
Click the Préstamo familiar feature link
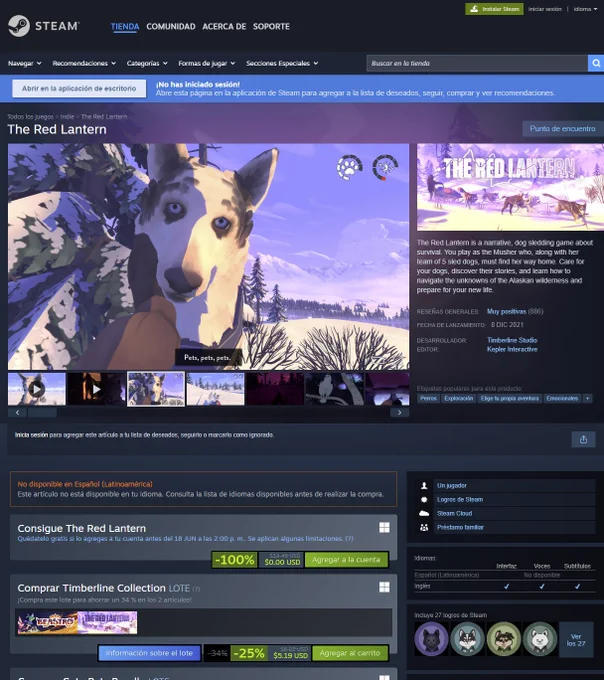[460, 527]
